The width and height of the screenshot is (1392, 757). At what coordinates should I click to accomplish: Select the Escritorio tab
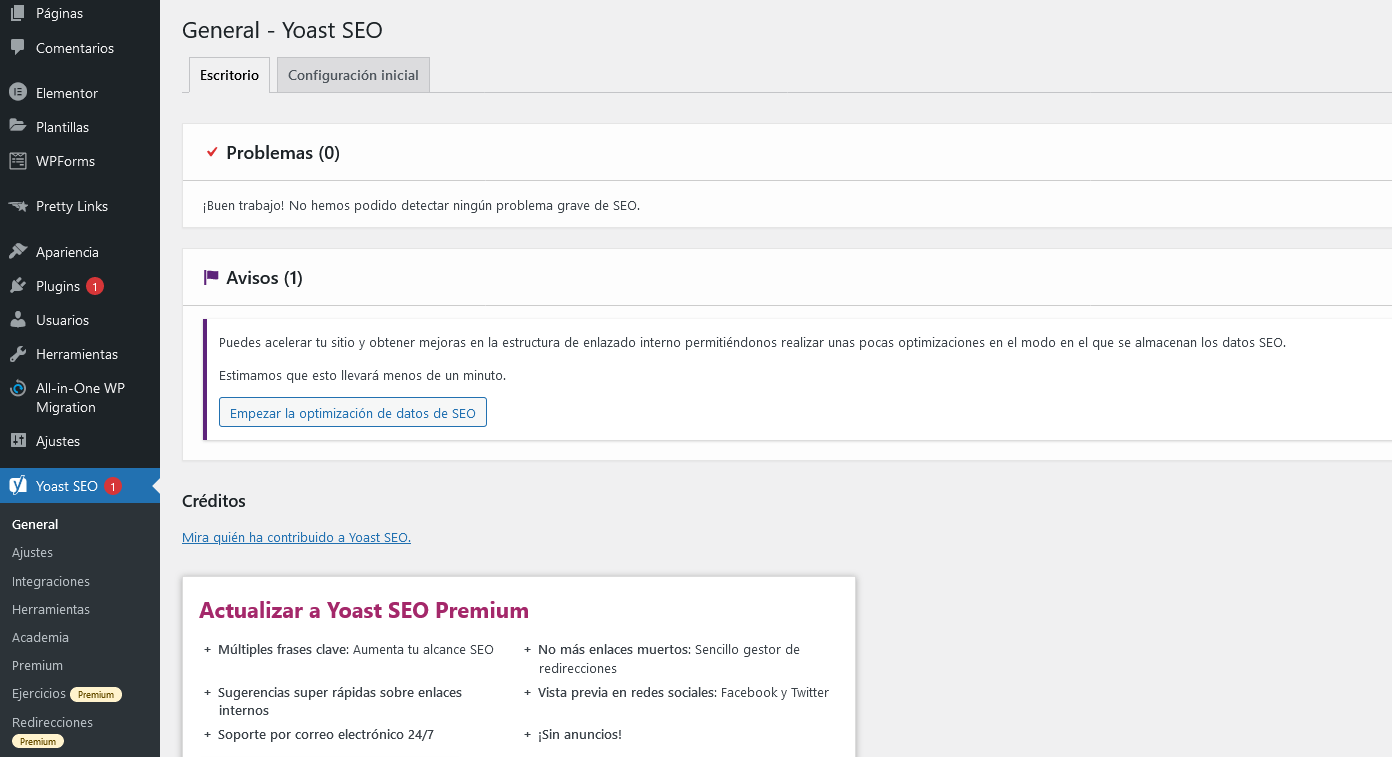click(229, 76)
